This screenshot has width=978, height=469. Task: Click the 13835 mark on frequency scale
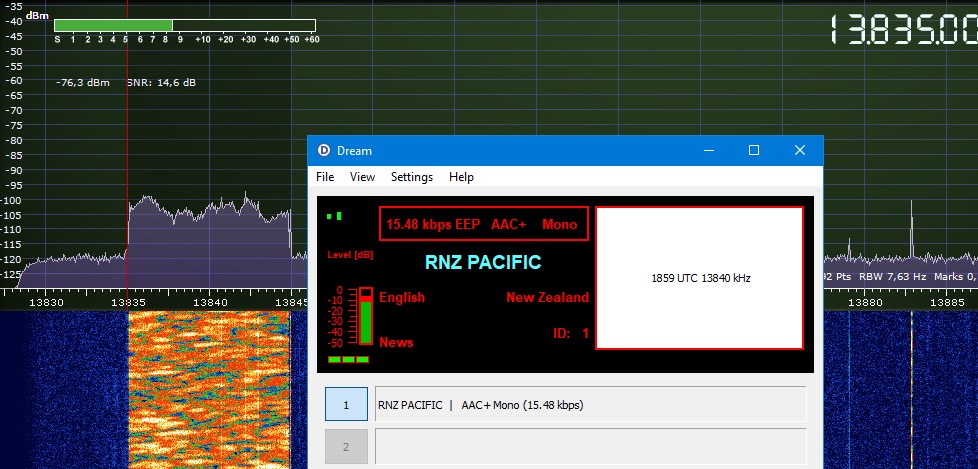click(x=128, y=302)
